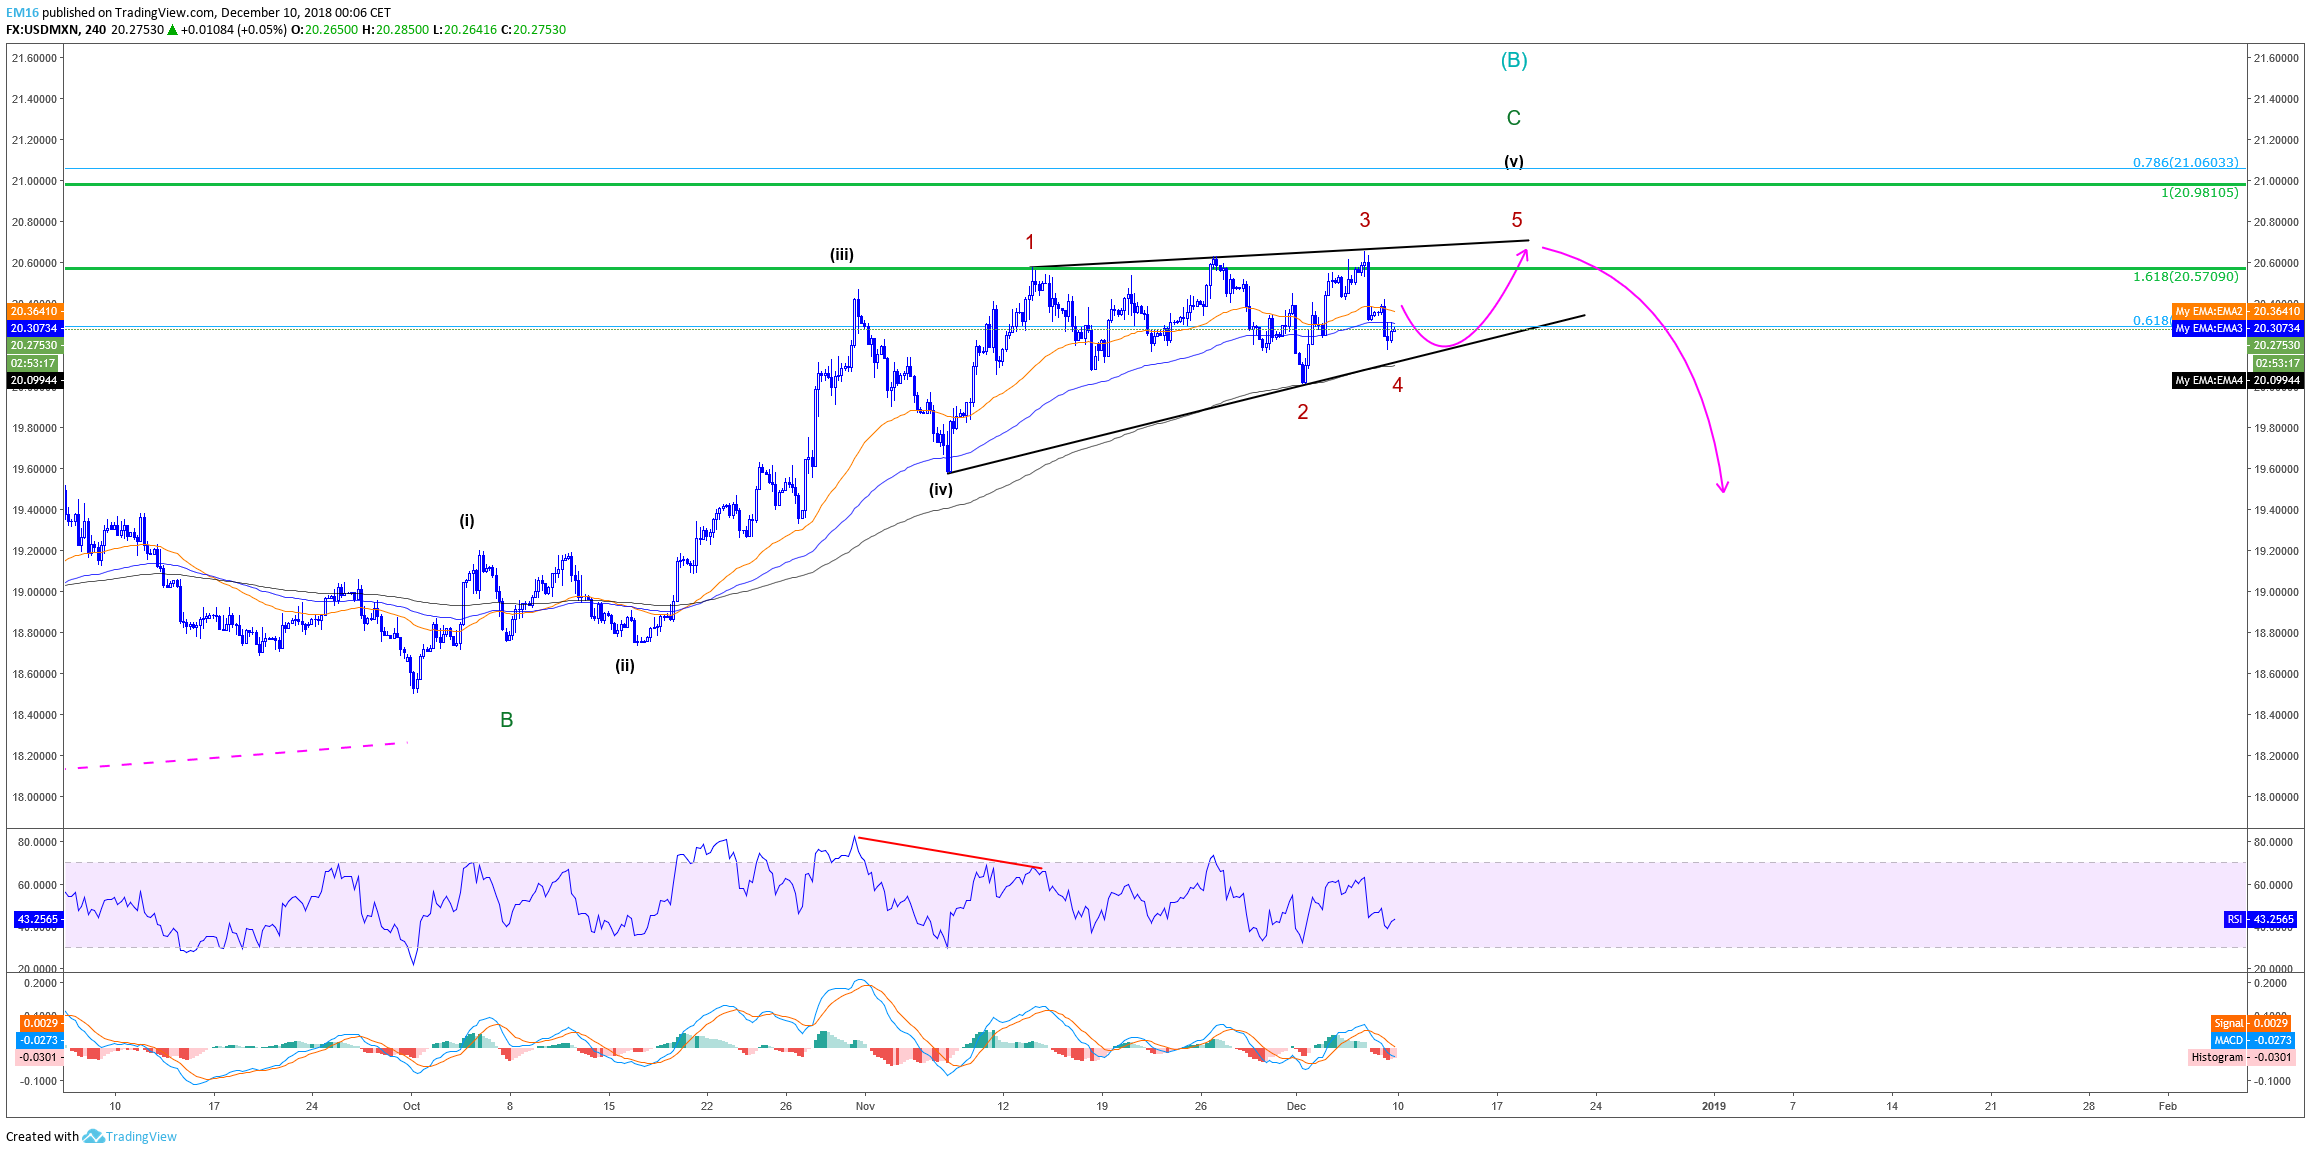2311x1154 pixels.
Task: Click the blue 0.618 Fibonacci label
Action: click(x=2151, y=321)
